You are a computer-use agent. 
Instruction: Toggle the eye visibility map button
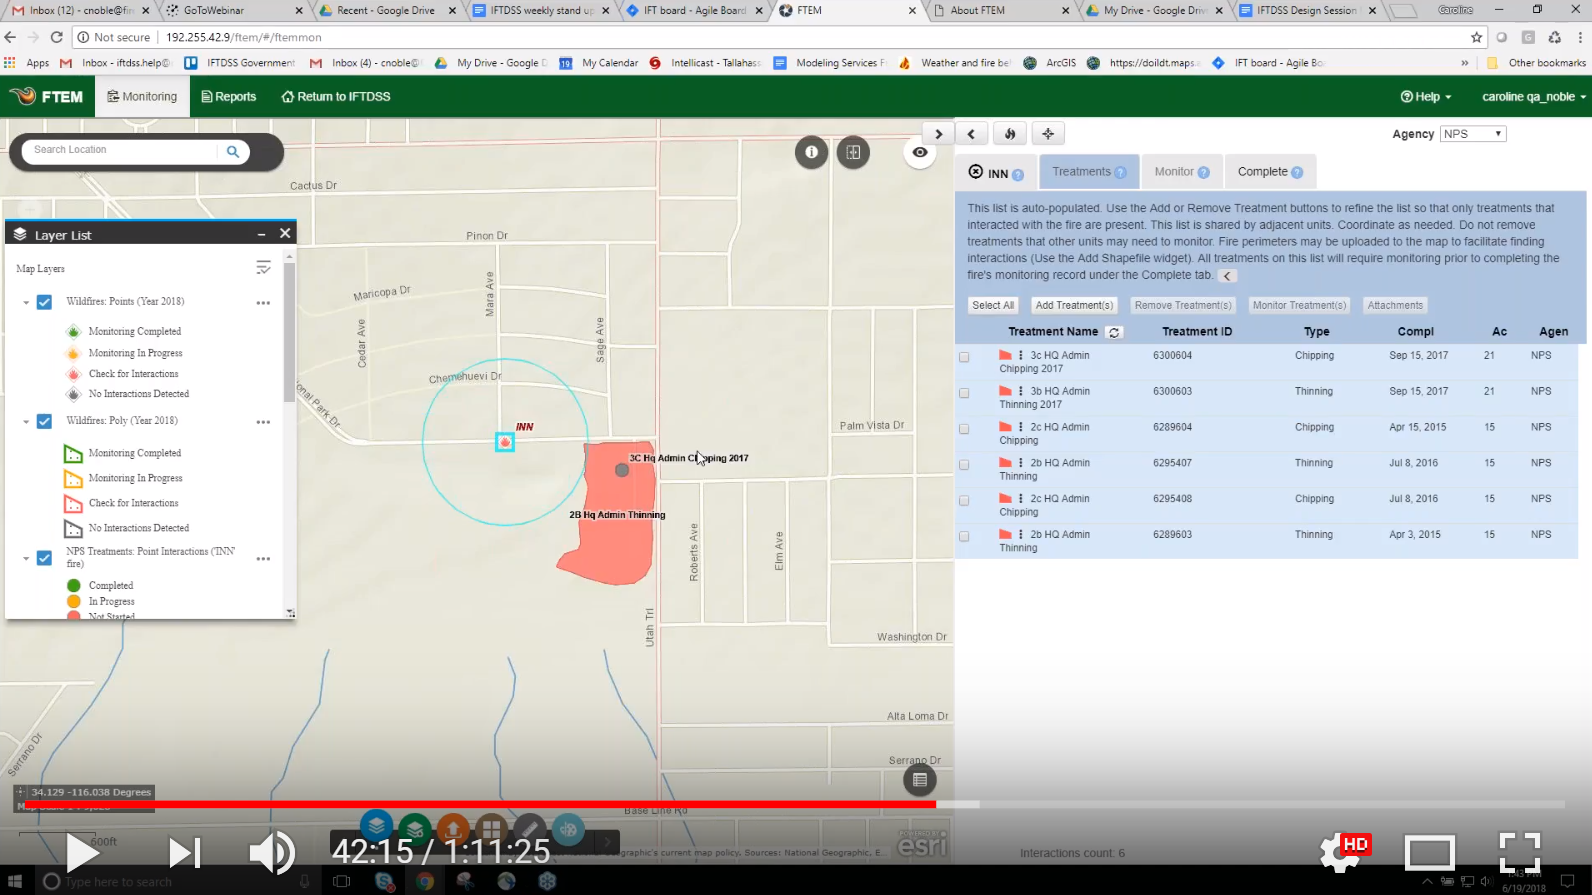pos(920,153)
